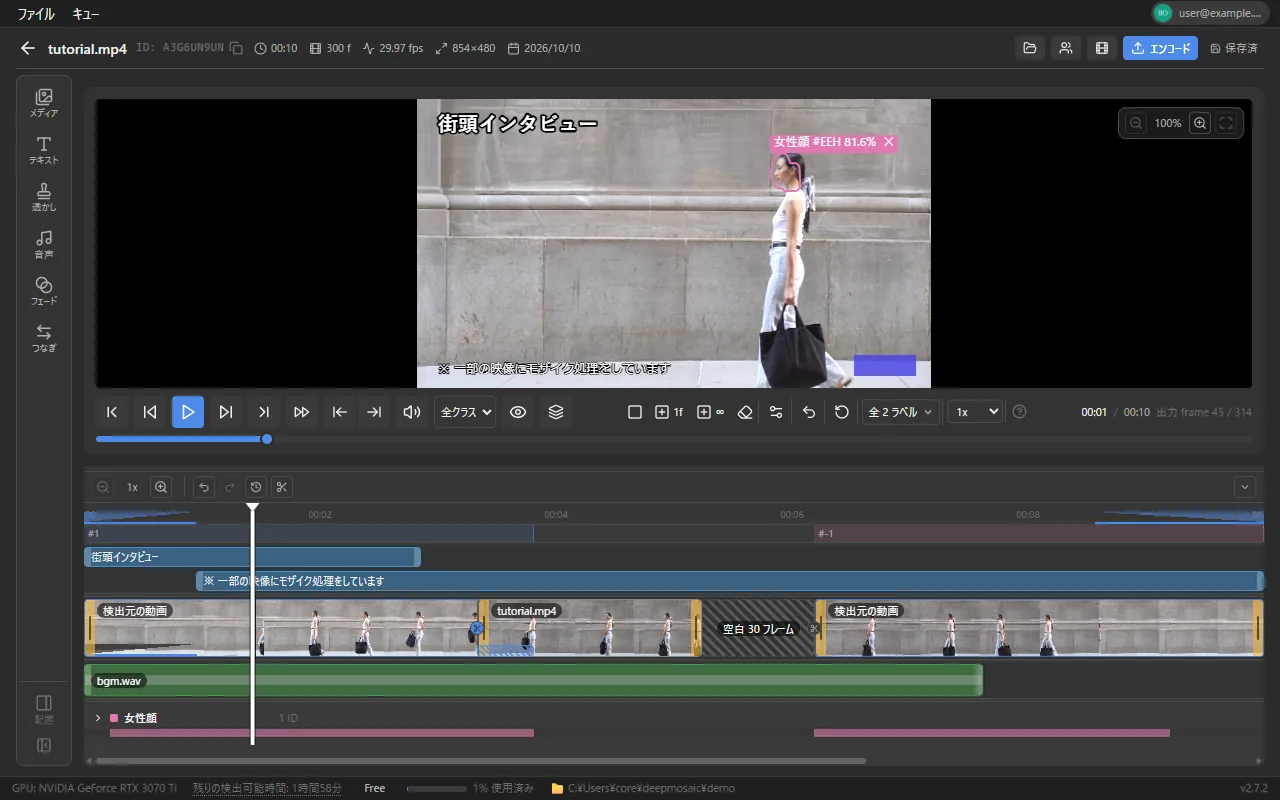The width and height of the screenshot is (1280, 800).
Task: Collapse the timeline panel with chevron
Action: click(x=1245, y=487)
